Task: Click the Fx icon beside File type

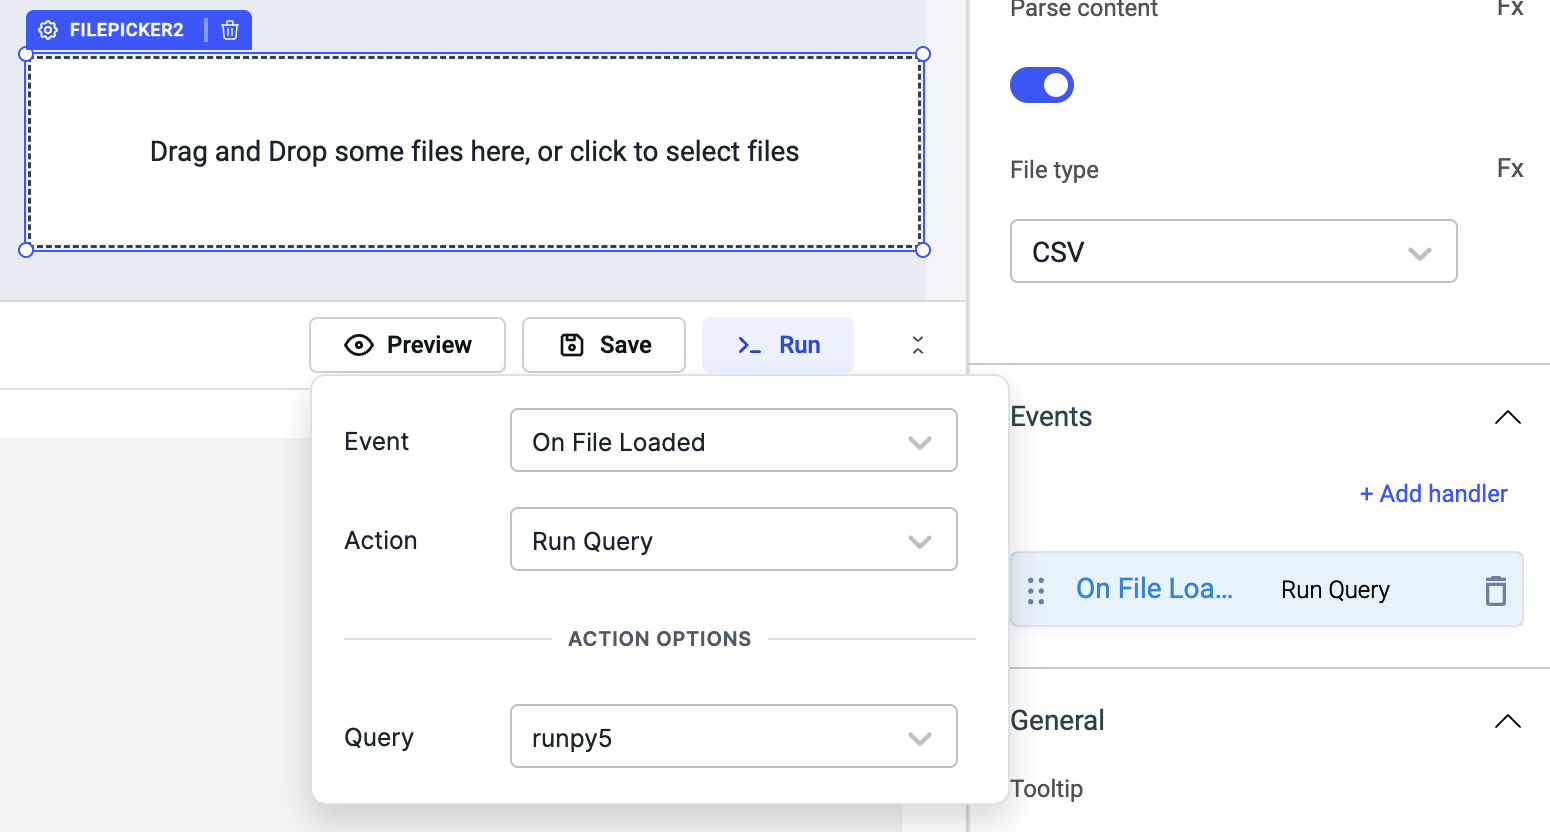Action: [x=1509, y=169]
